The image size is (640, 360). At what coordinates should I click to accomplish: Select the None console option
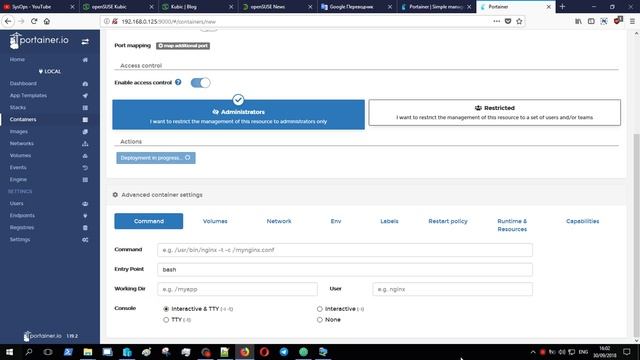[x=320, y=320]
